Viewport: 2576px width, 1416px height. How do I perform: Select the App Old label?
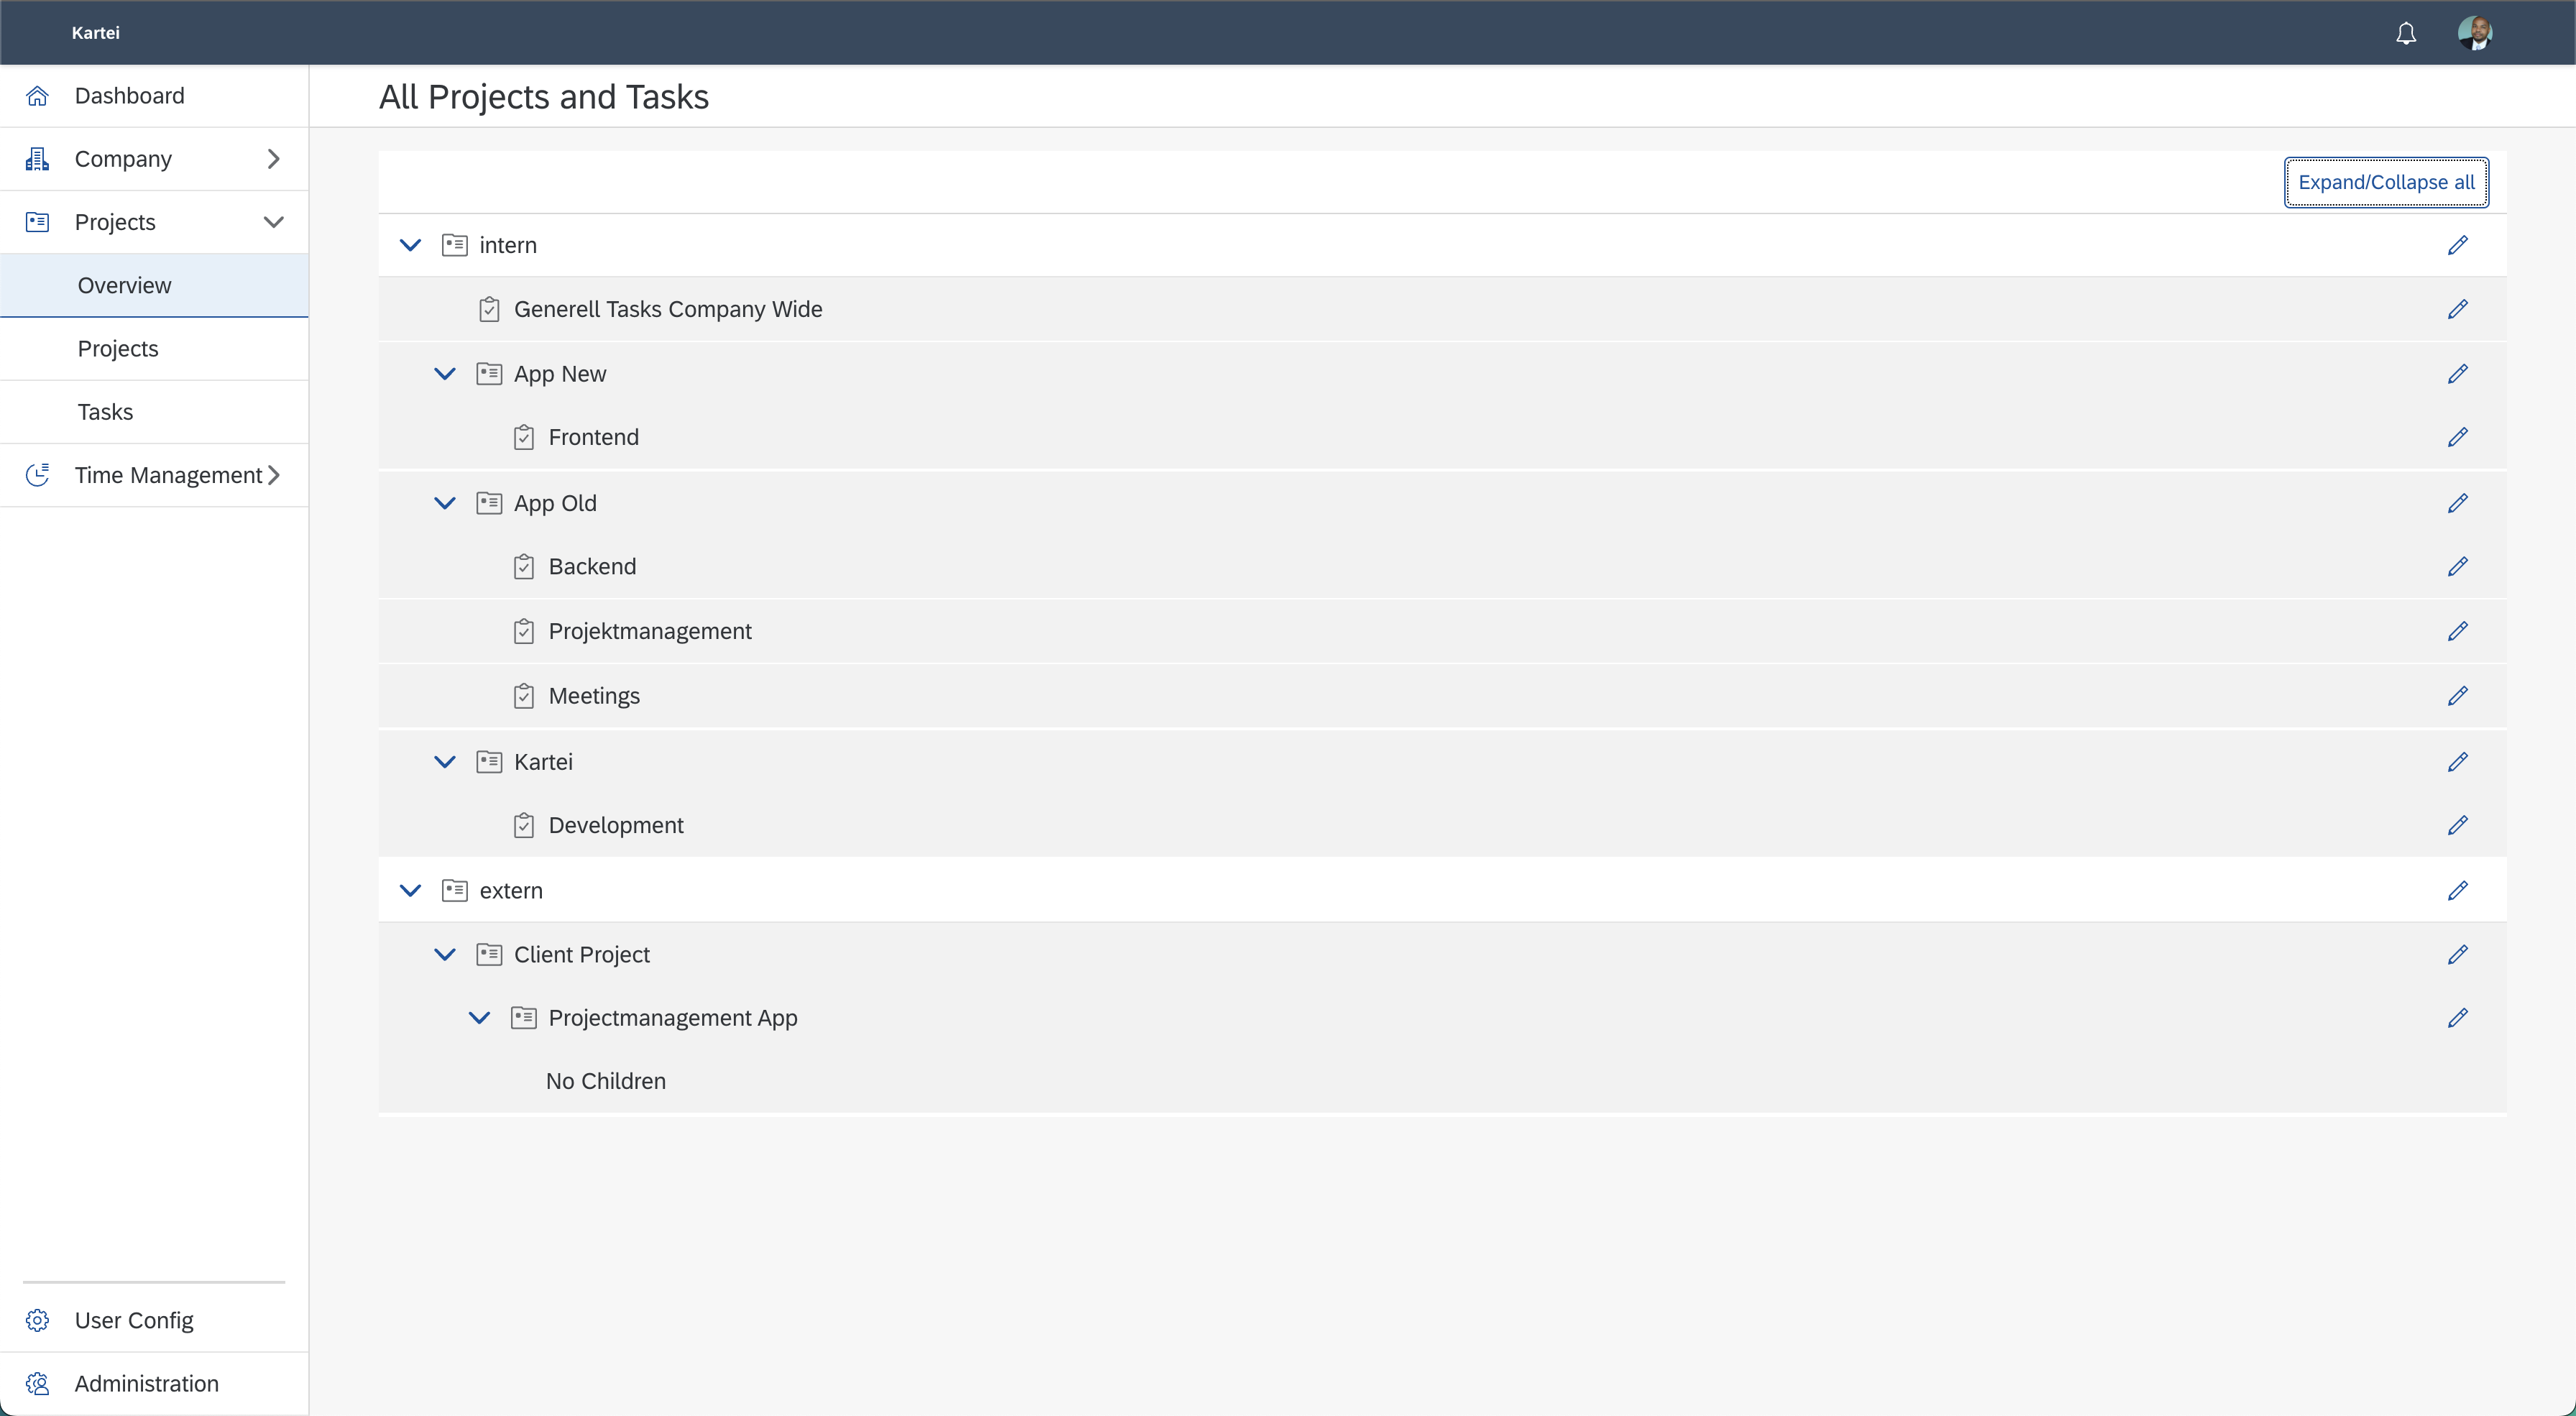pyautogui.click(x=555, y=503)
